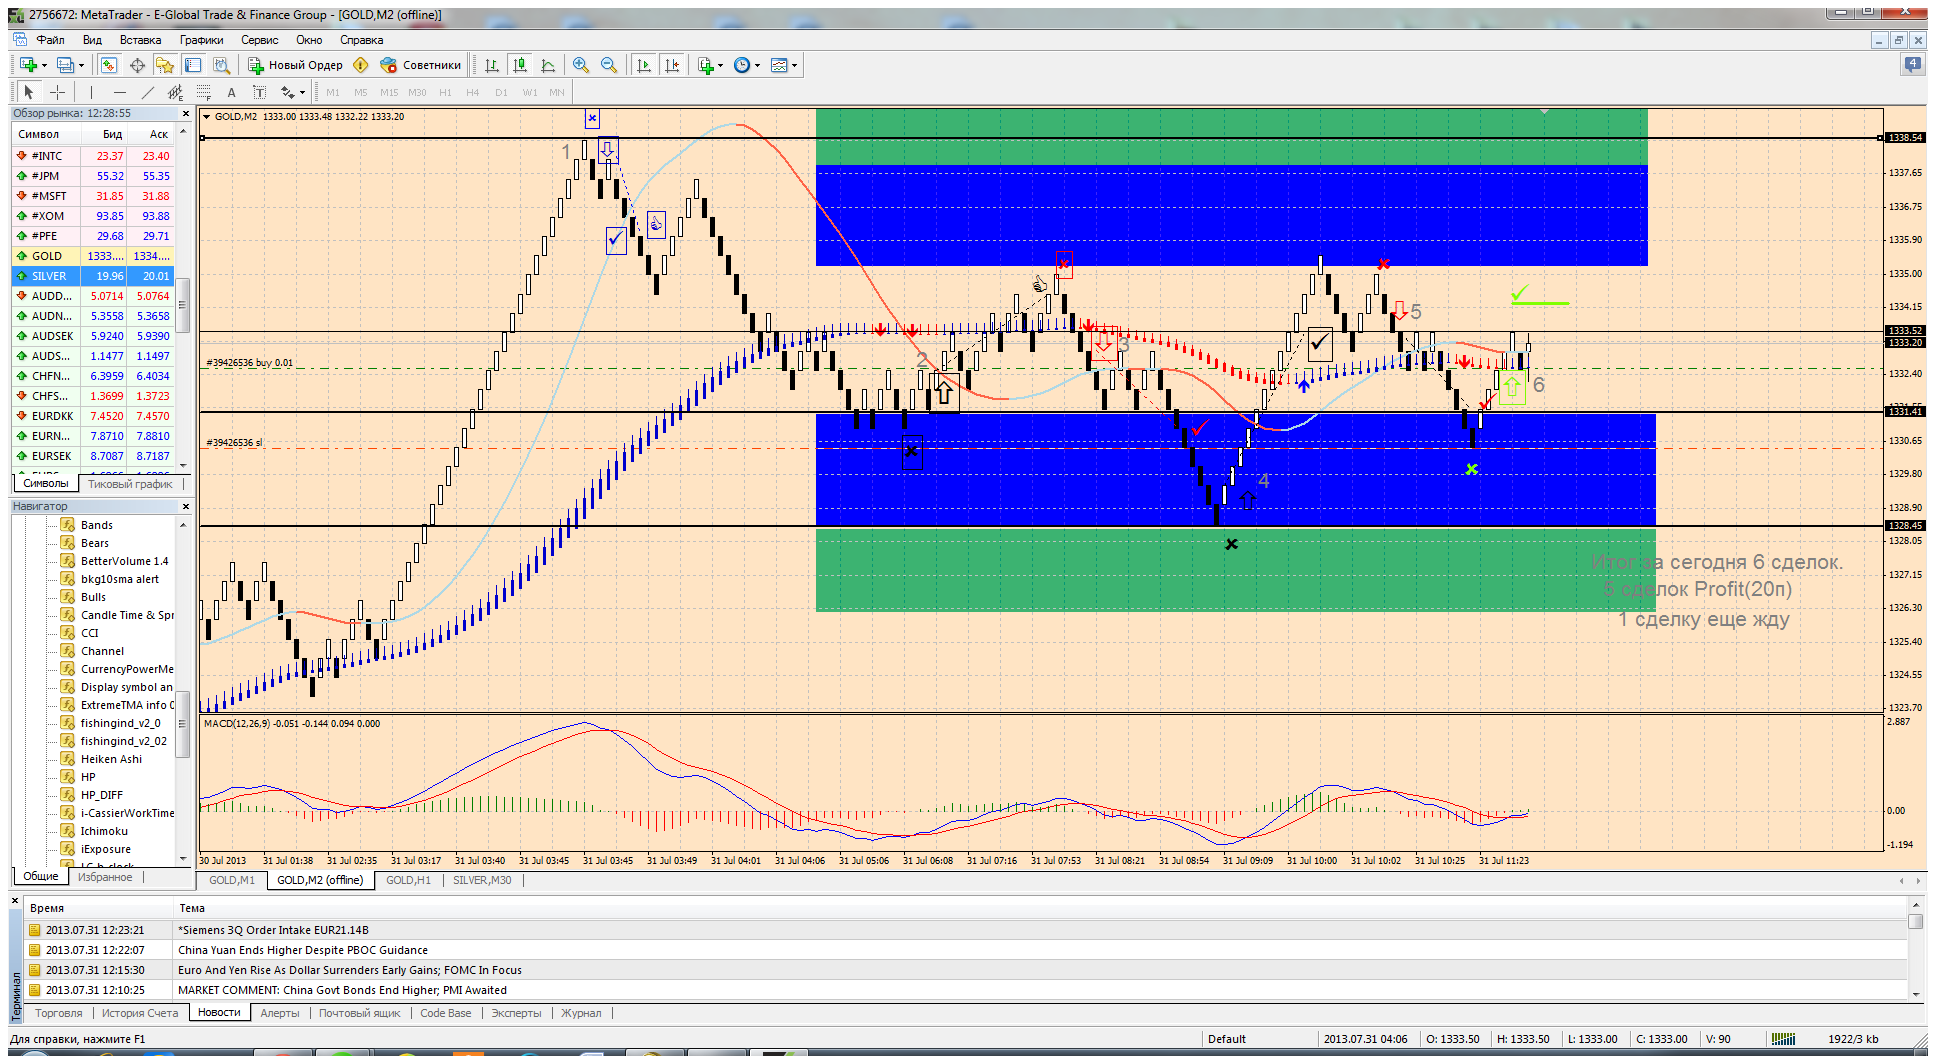Click the Market Watch vertical scrollbar

tap(183, 297)
